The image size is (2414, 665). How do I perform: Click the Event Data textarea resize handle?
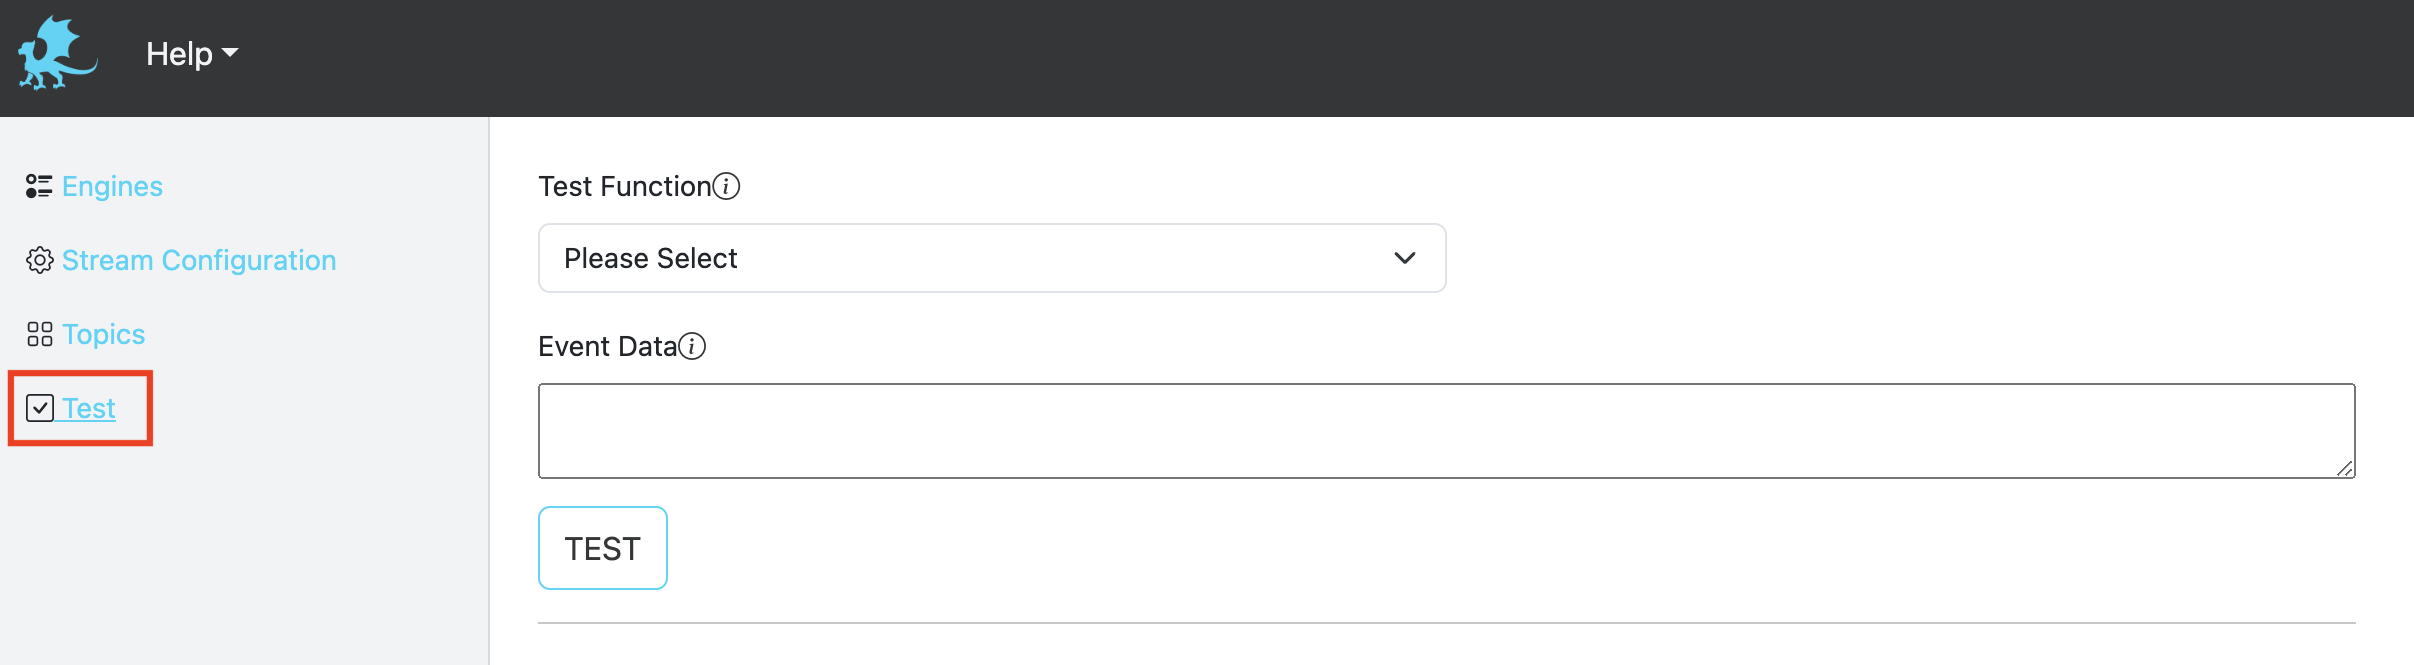pyautogui.click(x=2344, y=468)
